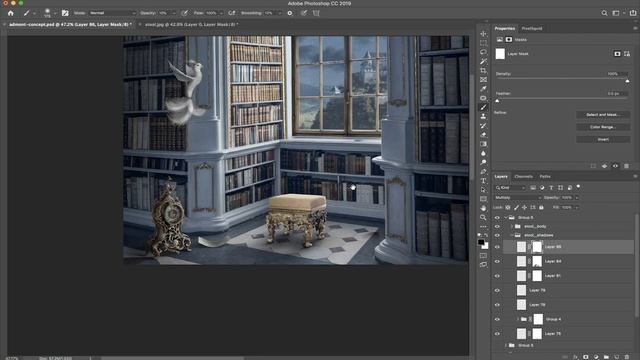Image resolution: width=640 pixels, height=360 pixels.
Task: Switch to the Channels tab
Action: [523, 177]
